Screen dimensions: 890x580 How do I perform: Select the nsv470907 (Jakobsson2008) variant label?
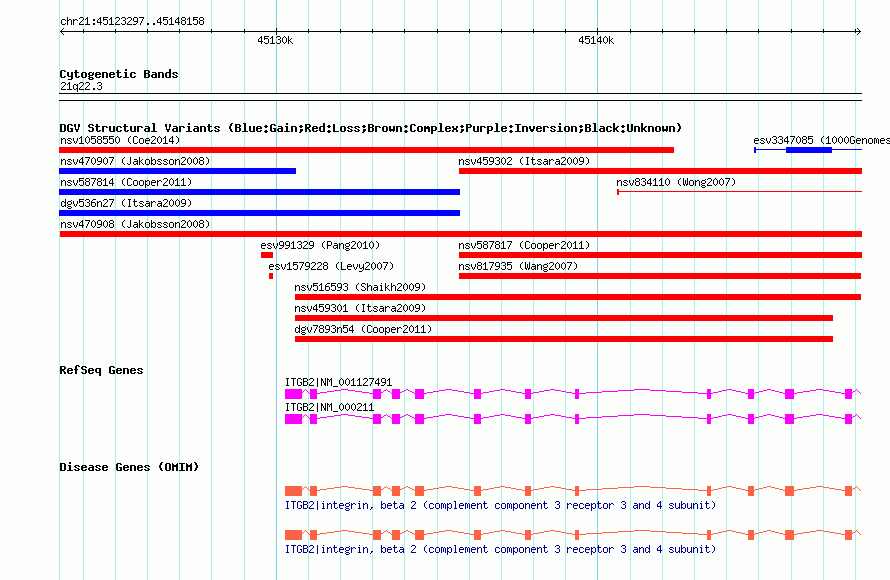(x=135, y=161)
